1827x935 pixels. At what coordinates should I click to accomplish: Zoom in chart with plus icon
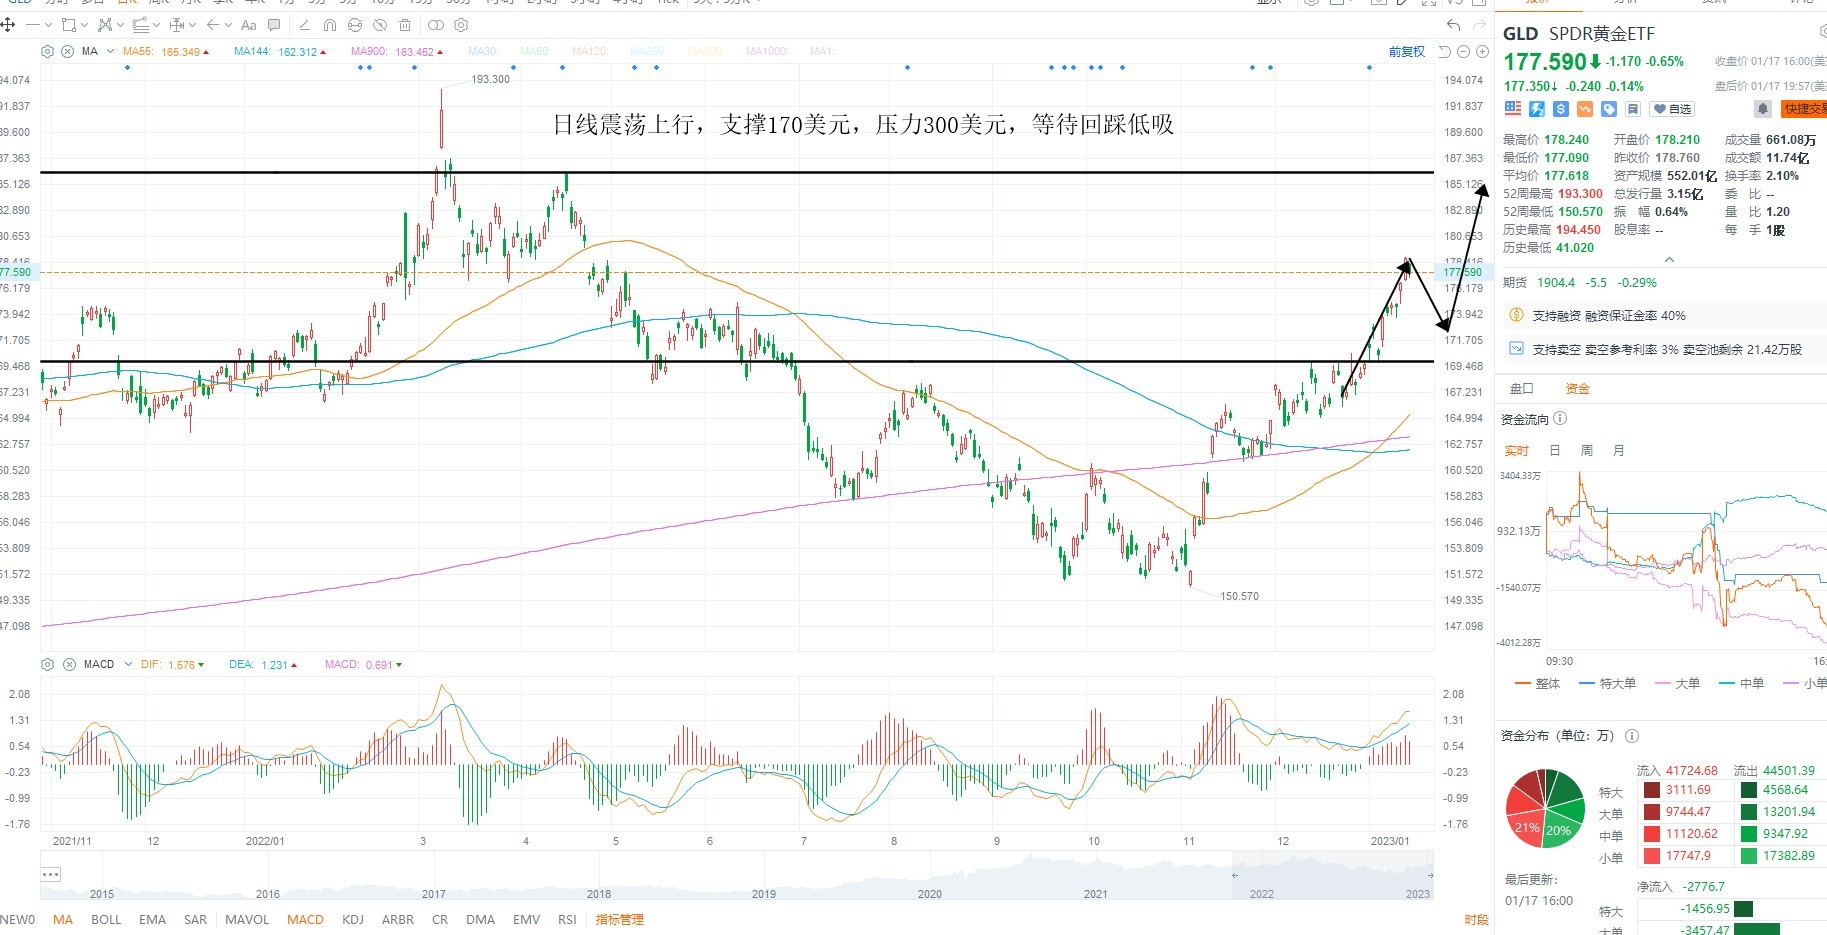click(1481, 51)
